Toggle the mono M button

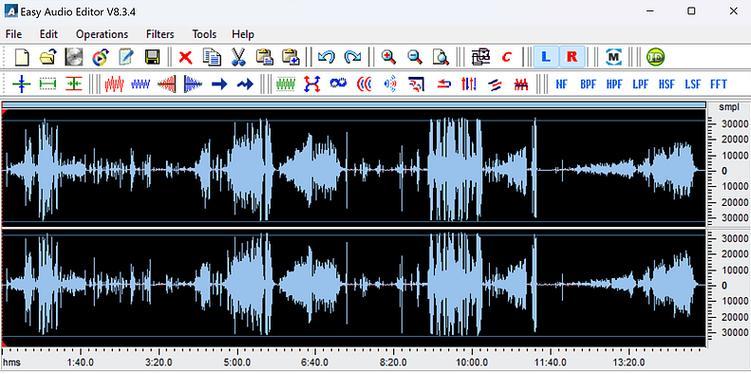614,57
